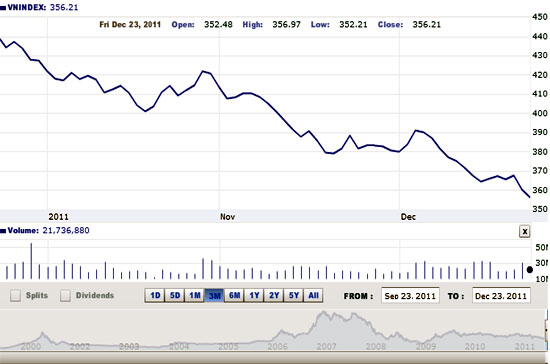Select the All range button
The image size is (550, 364).
coord(313,296)
